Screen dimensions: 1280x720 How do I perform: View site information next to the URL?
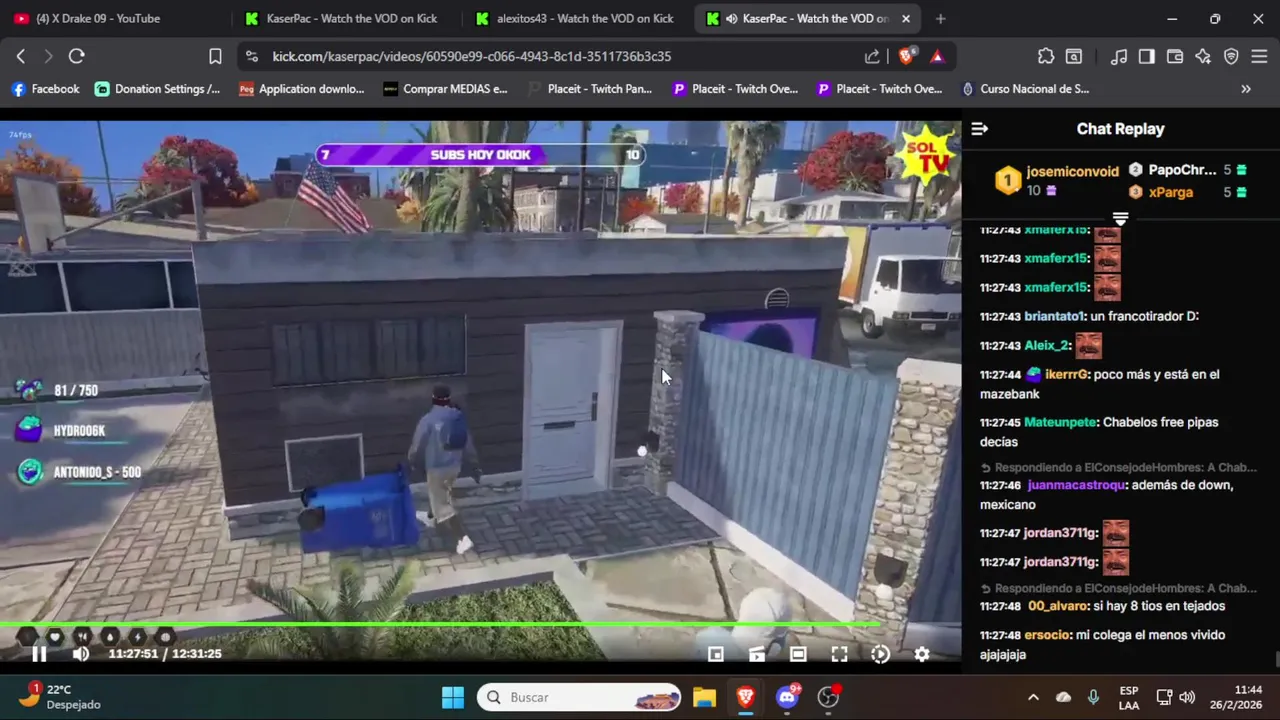click(x=251, y=57)
